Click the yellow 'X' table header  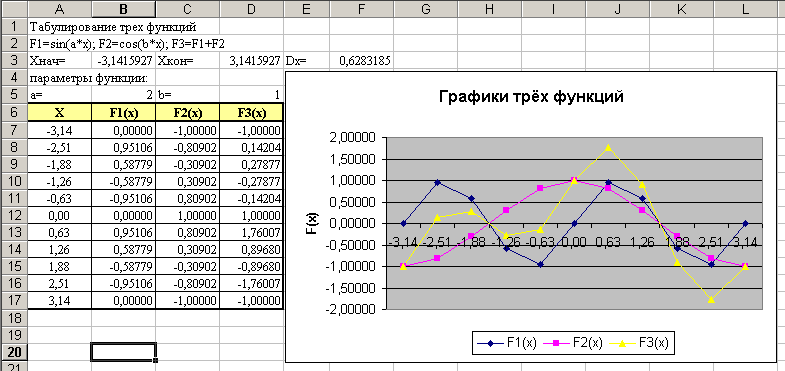[60, 112]
